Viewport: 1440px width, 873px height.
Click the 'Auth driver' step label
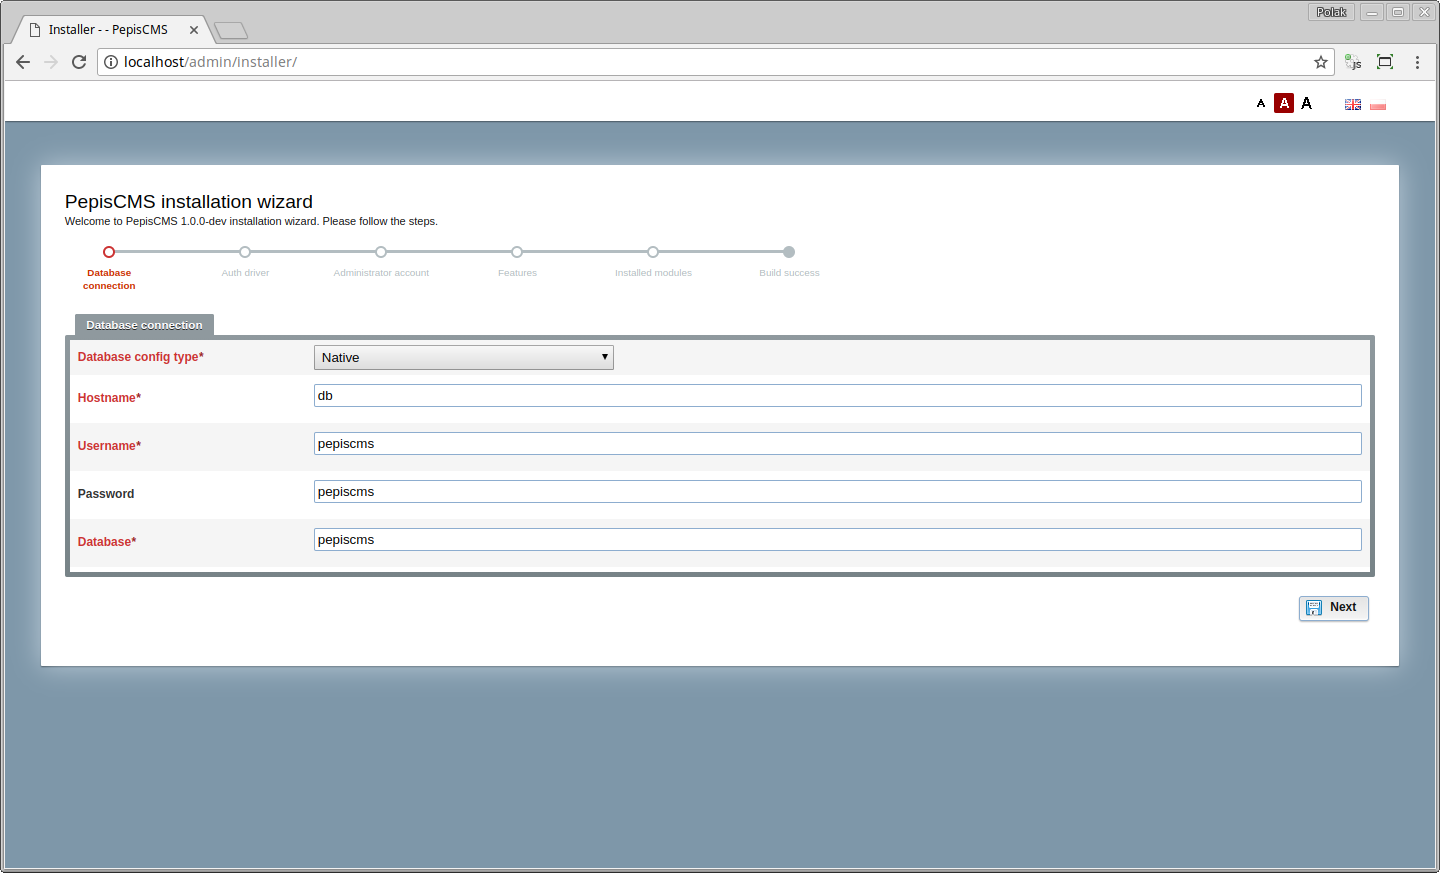click(245, 273)
